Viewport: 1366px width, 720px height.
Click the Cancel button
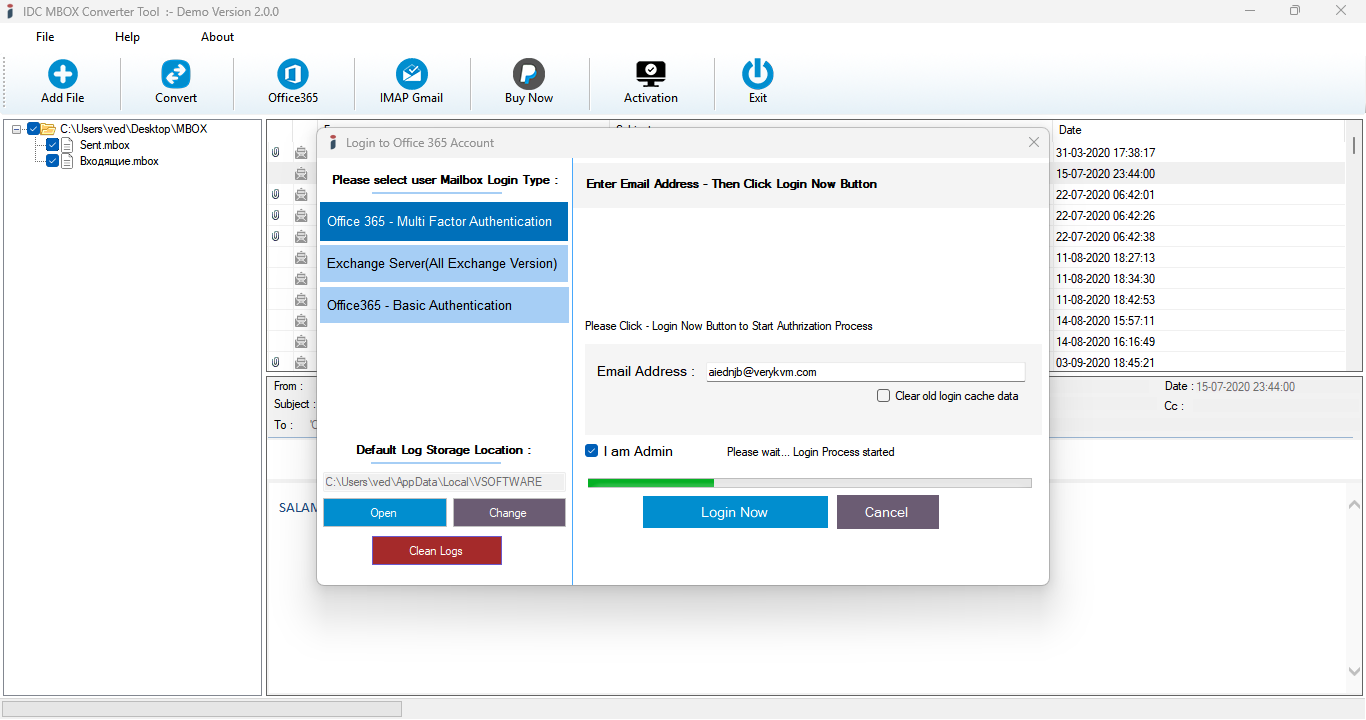click(887, 512)
